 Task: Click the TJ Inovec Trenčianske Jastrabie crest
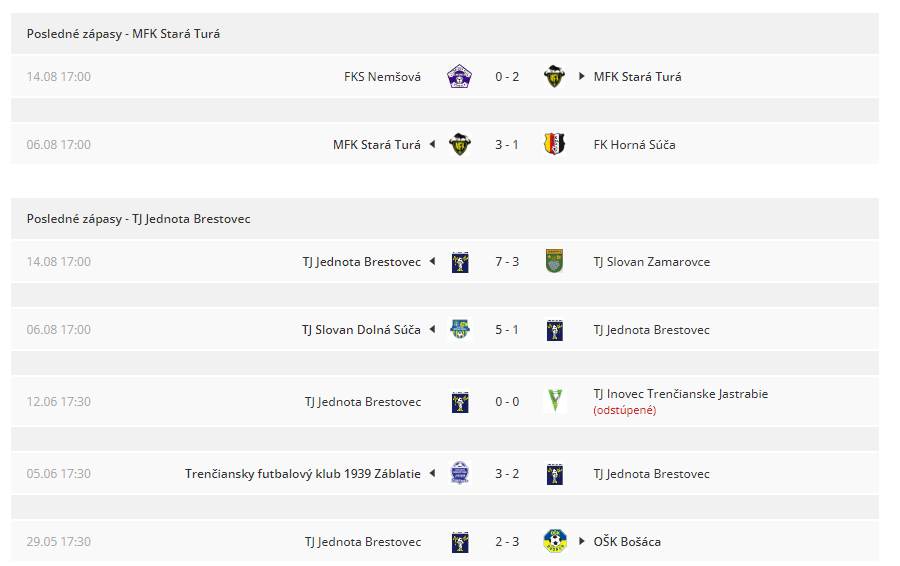click(x=555, y=401)
